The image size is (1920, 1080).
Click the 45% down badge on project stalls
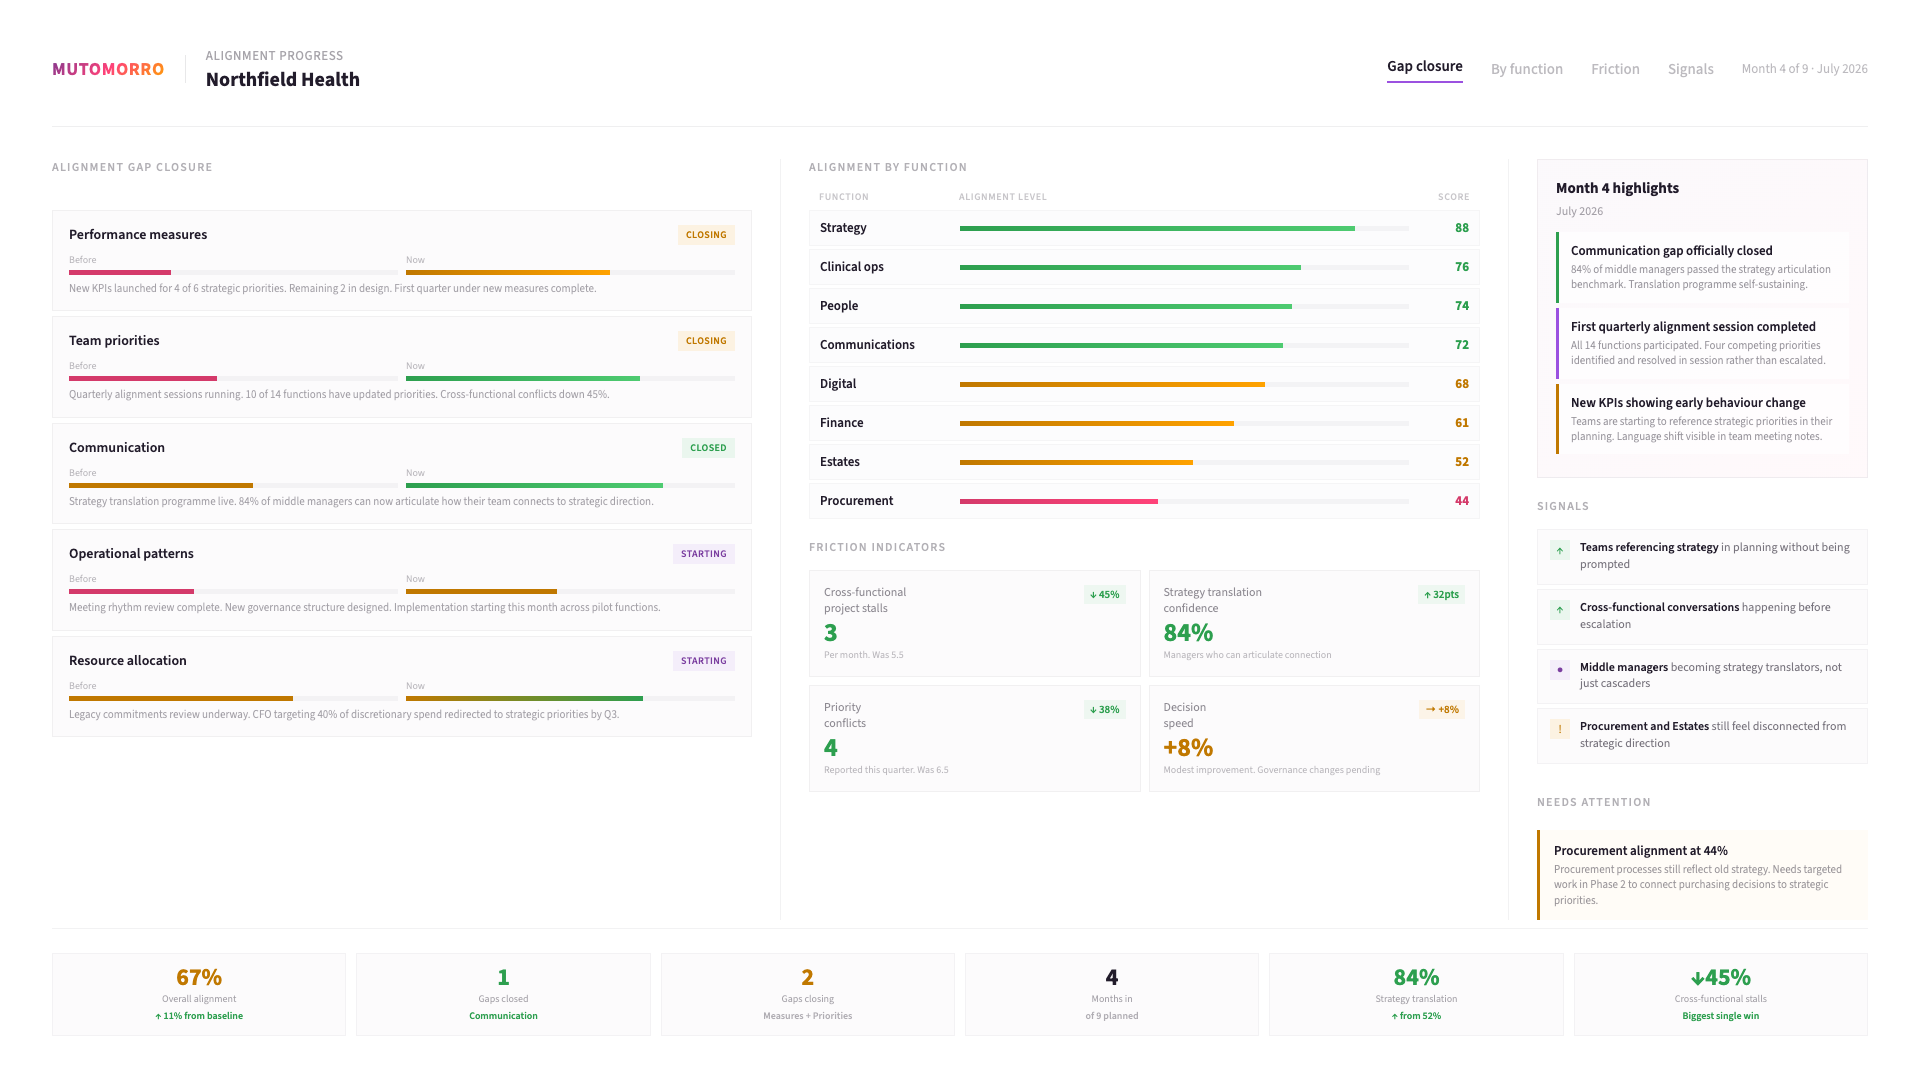[1104, 595]
